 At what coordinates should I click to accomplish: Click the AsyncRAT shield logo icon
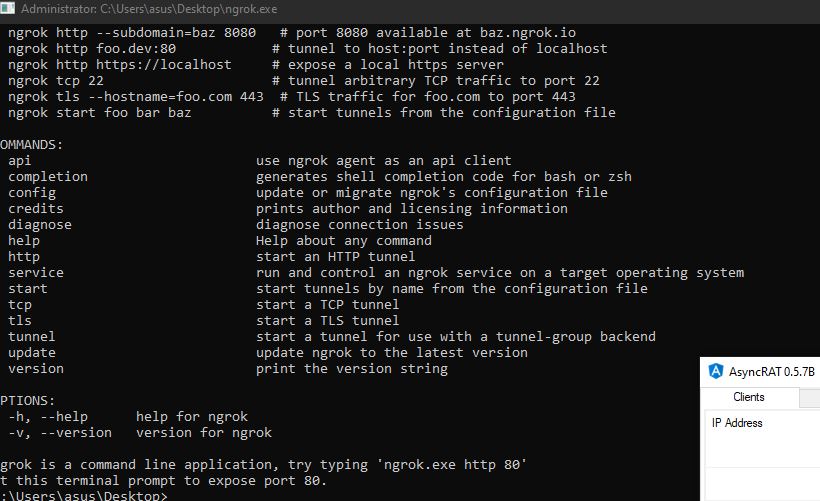click(715, 371)
